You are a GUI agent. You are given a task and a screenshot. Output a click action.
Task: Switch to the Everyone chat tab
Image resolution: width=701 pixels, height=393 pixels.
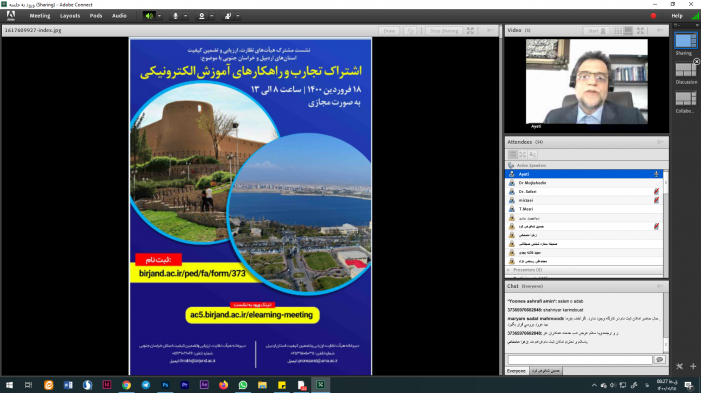[516, 371]
